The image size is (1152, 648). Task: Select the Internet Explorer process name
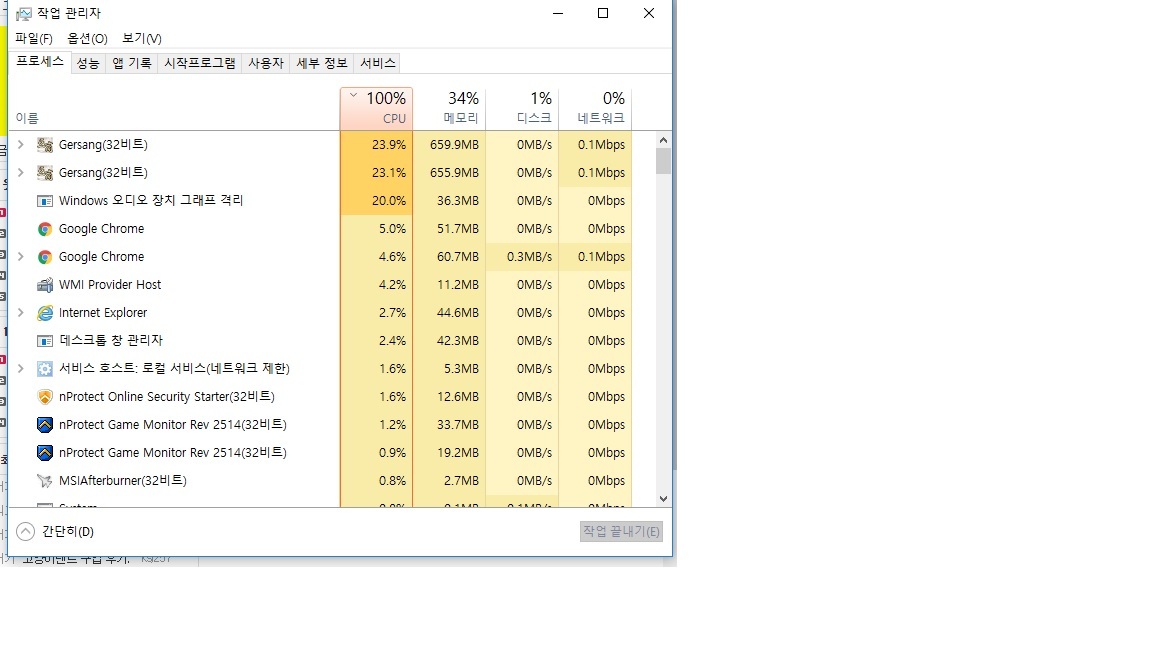[103, 312]
